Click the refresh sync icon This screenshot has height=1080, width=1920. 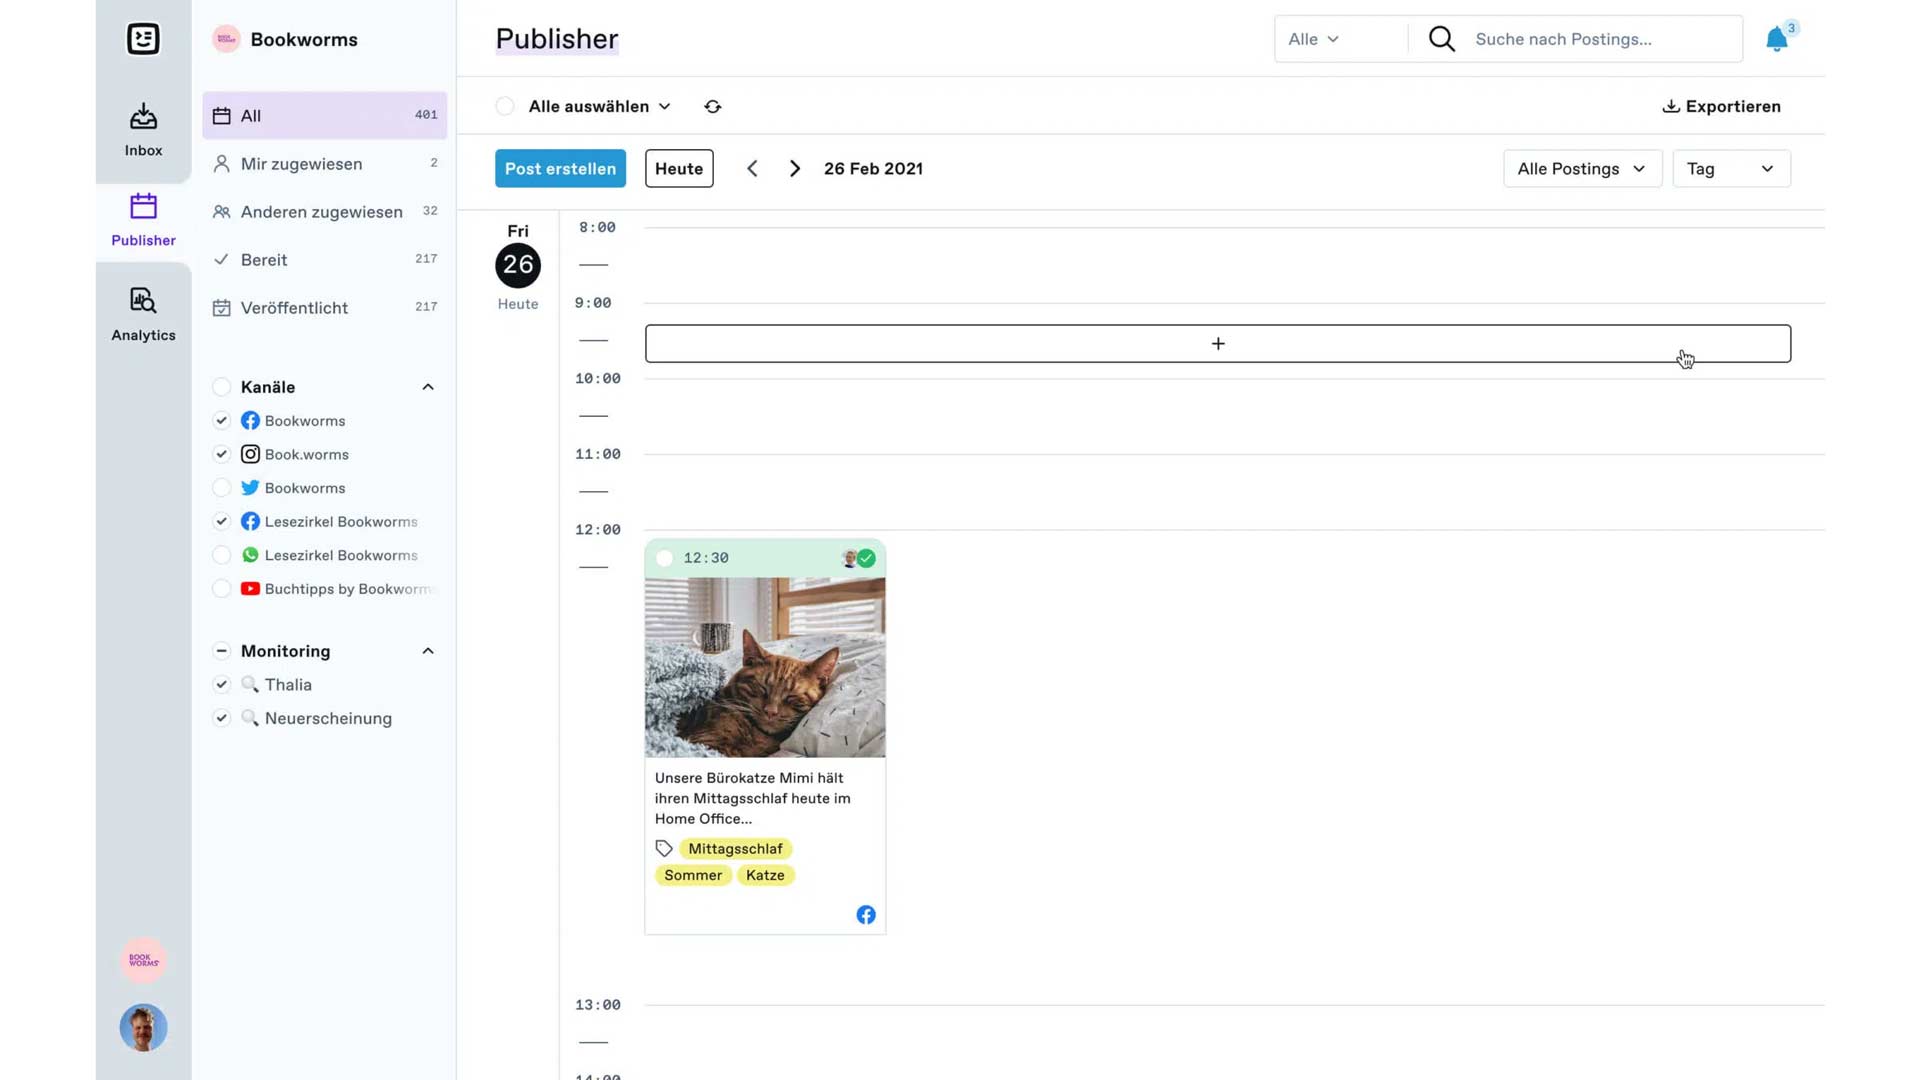click(712, 106)
